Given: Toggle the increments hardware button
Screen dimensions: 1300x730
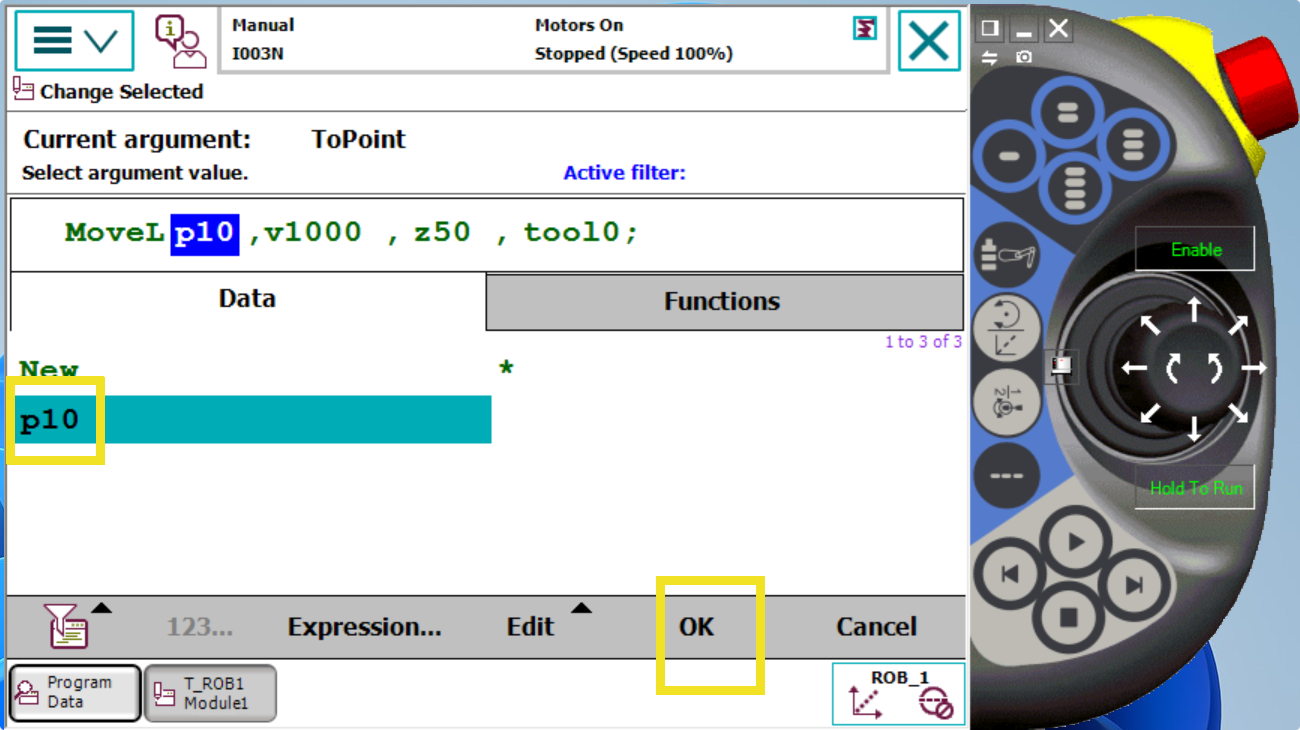Looking at the screenshot, I should [x=1005, y=473].
